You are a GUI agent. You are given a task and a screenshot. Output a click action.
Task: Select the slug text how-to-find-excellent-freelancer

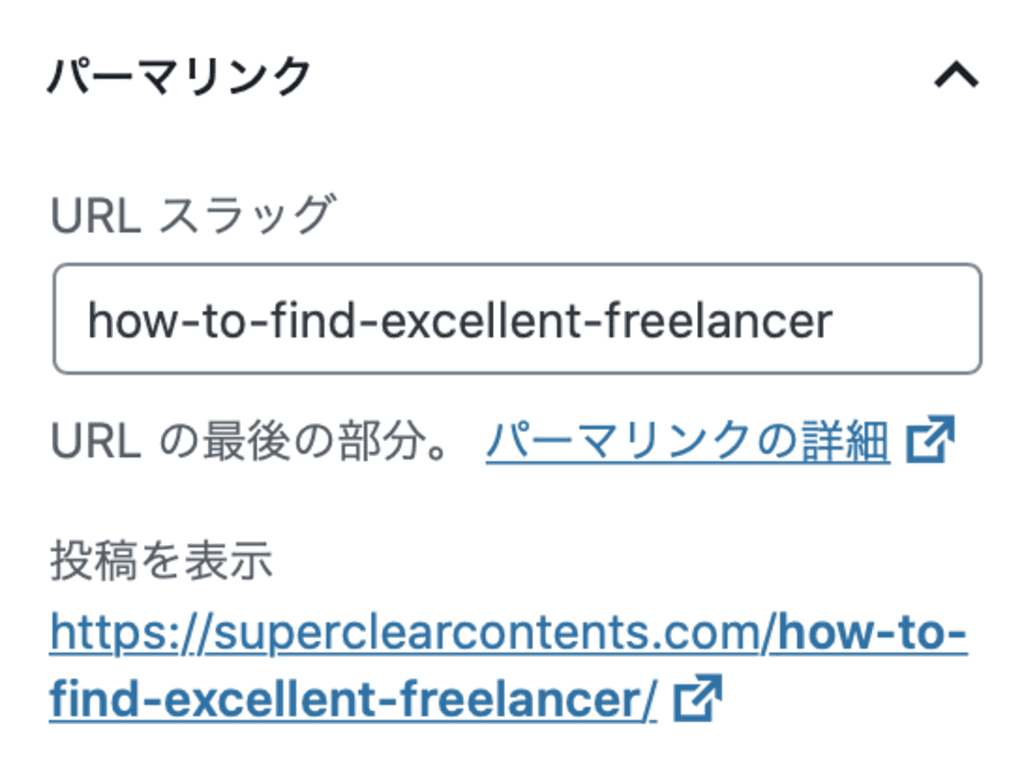[x=460, y=318]
